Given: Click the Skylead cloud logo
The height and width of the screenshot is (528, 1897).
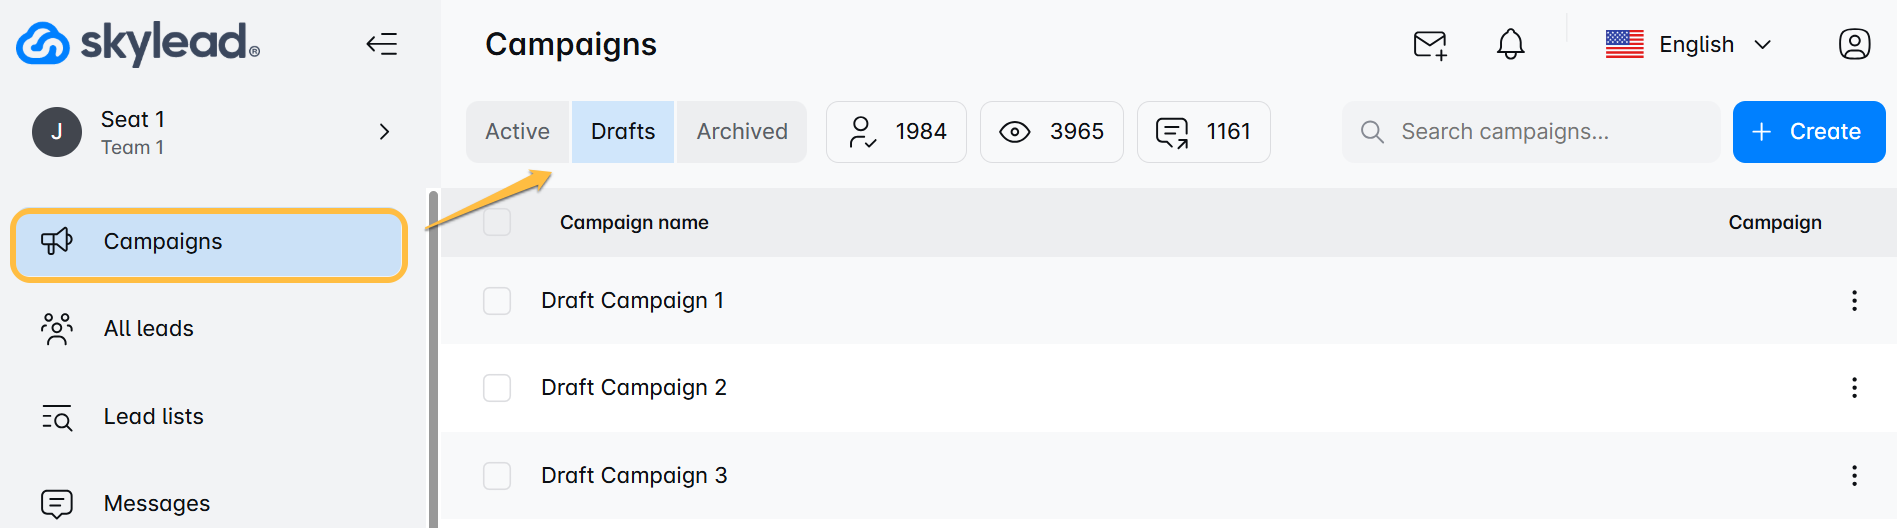Looking at the screenshot, I should coord(43,44).
